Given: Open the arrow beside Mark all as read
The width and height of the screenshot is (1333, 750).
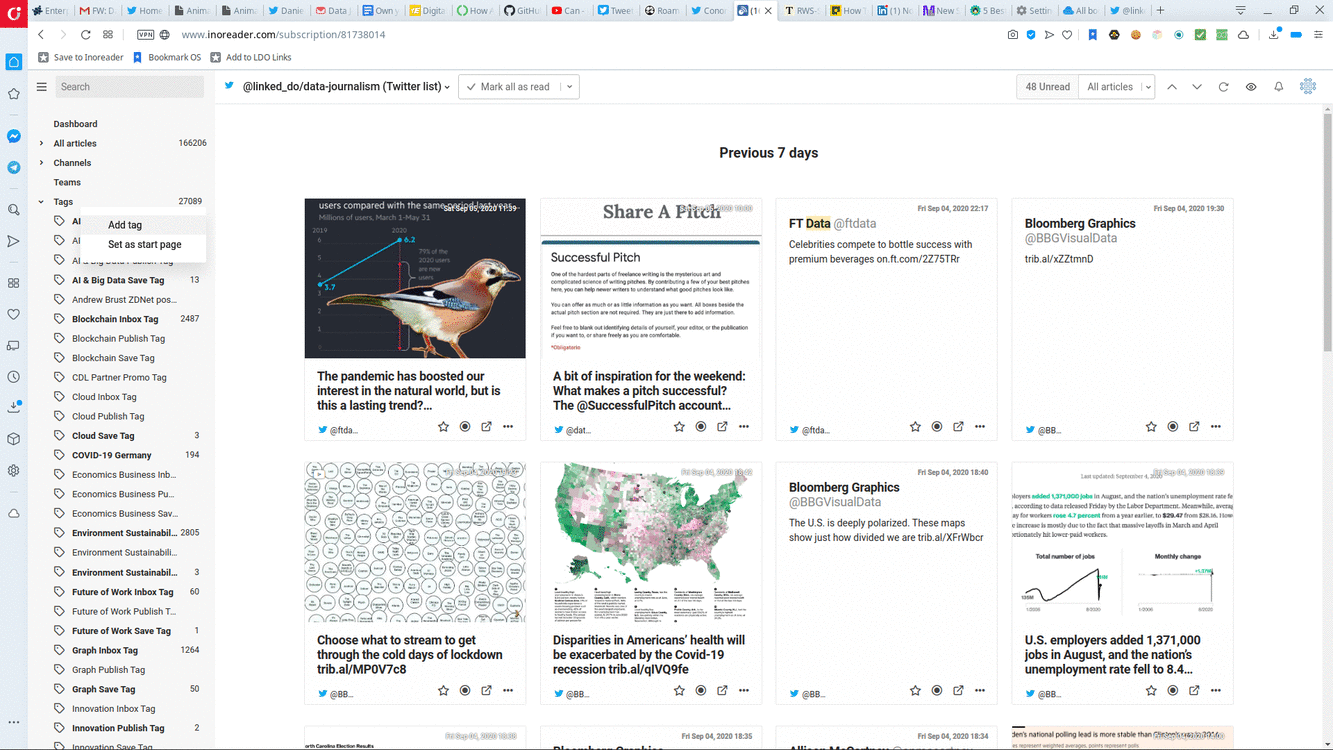Looking at the screenshot, I should coord(570,87).
